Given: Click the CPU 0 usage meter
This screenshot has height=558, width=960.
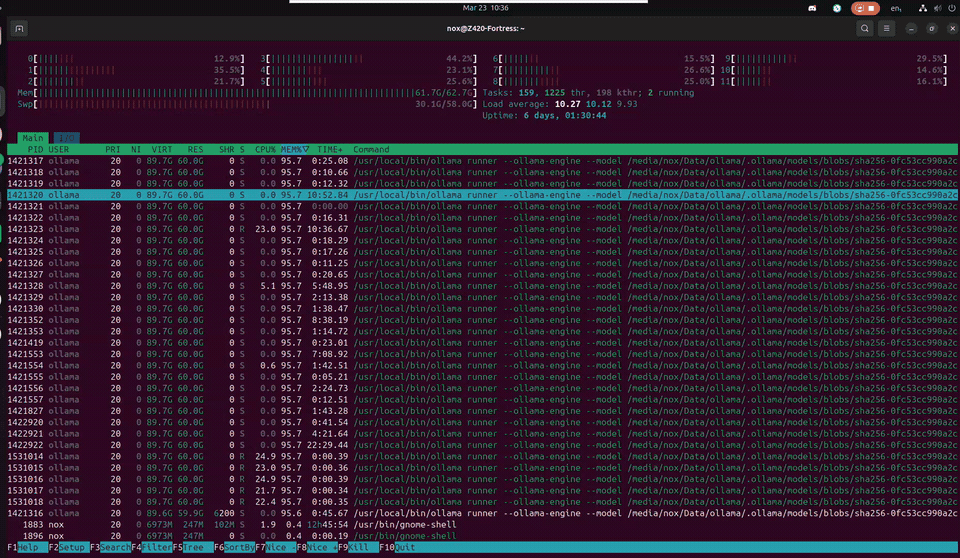Looking at the screenshot, I should tap(136, 59).
